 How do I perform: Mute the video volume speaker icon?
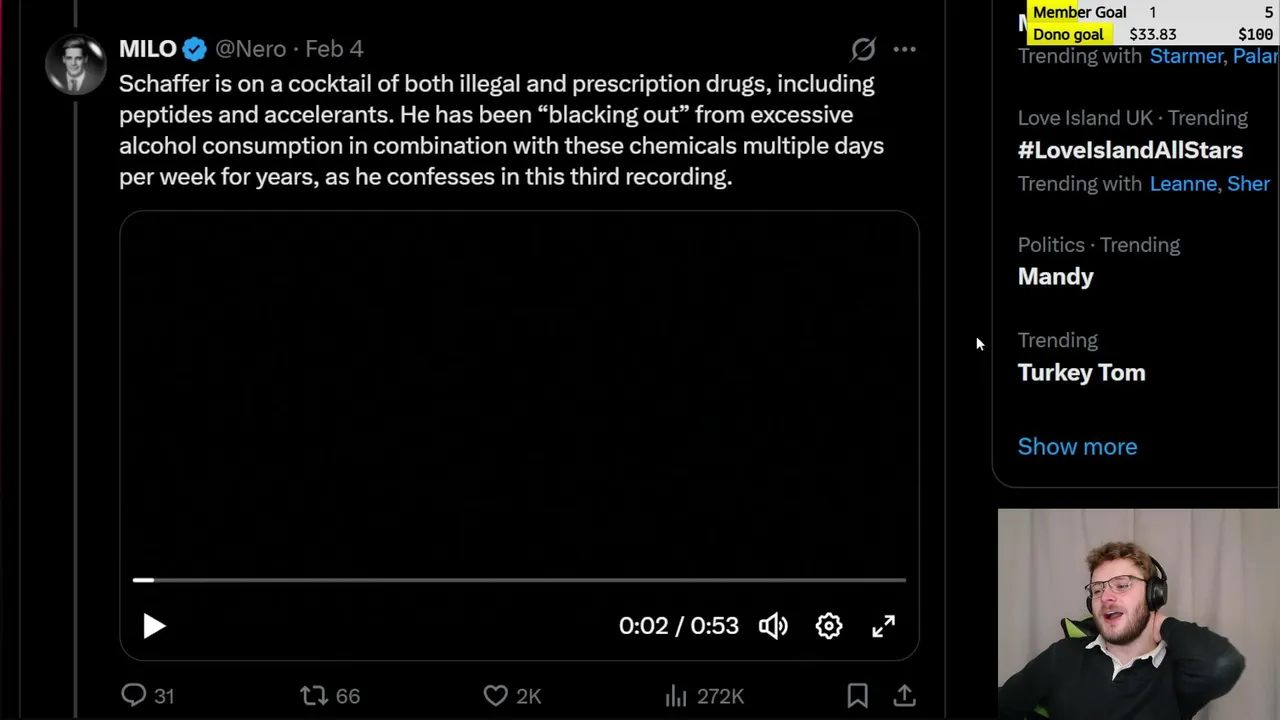773,626
